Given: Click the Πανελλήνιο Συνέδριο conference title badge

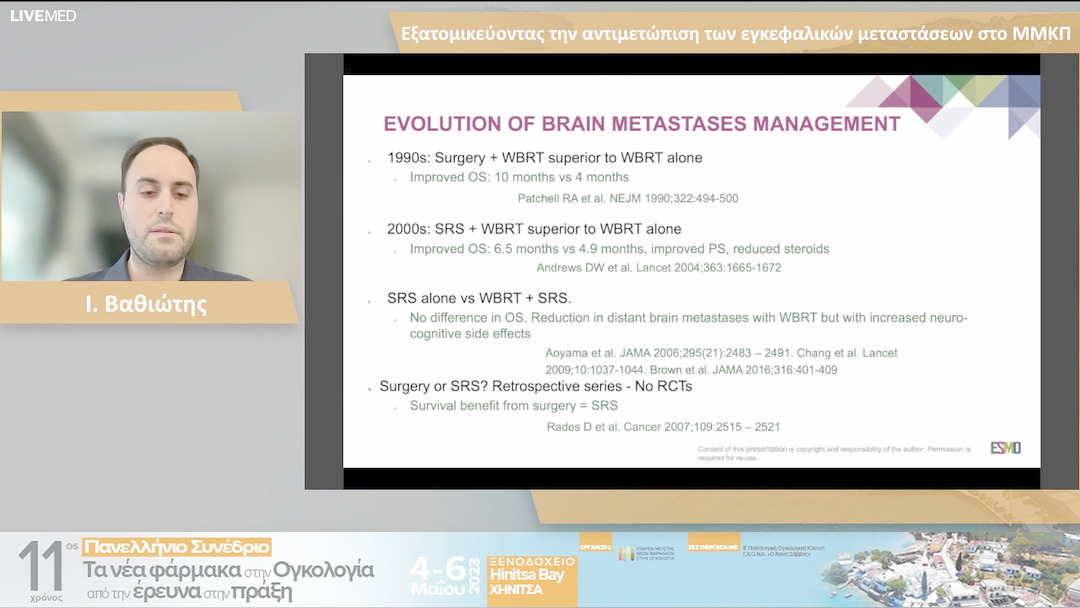Looking at the screenshot, I should point(177,547).
